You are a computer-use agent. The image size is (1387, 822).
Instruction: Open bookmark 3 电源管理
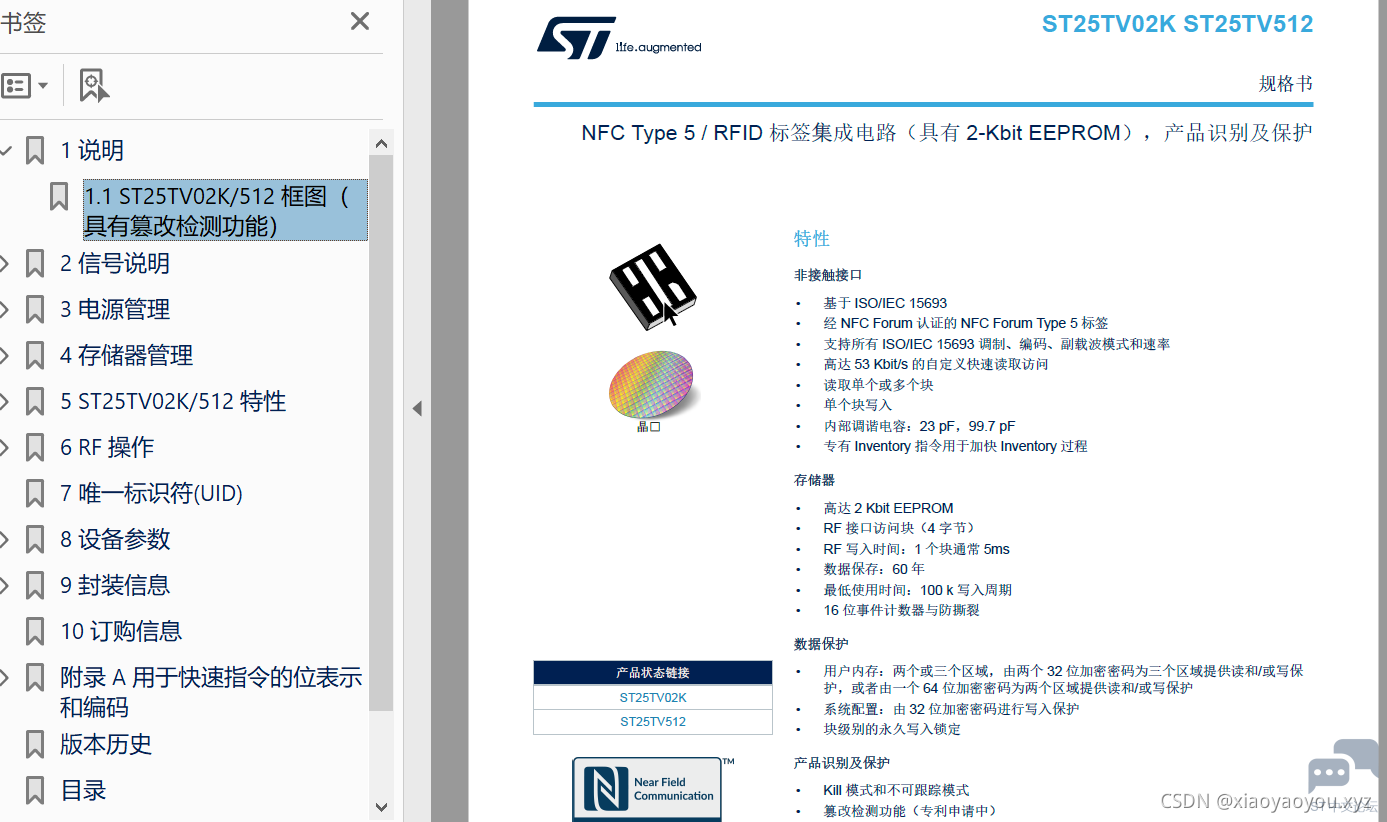[115, 310]
